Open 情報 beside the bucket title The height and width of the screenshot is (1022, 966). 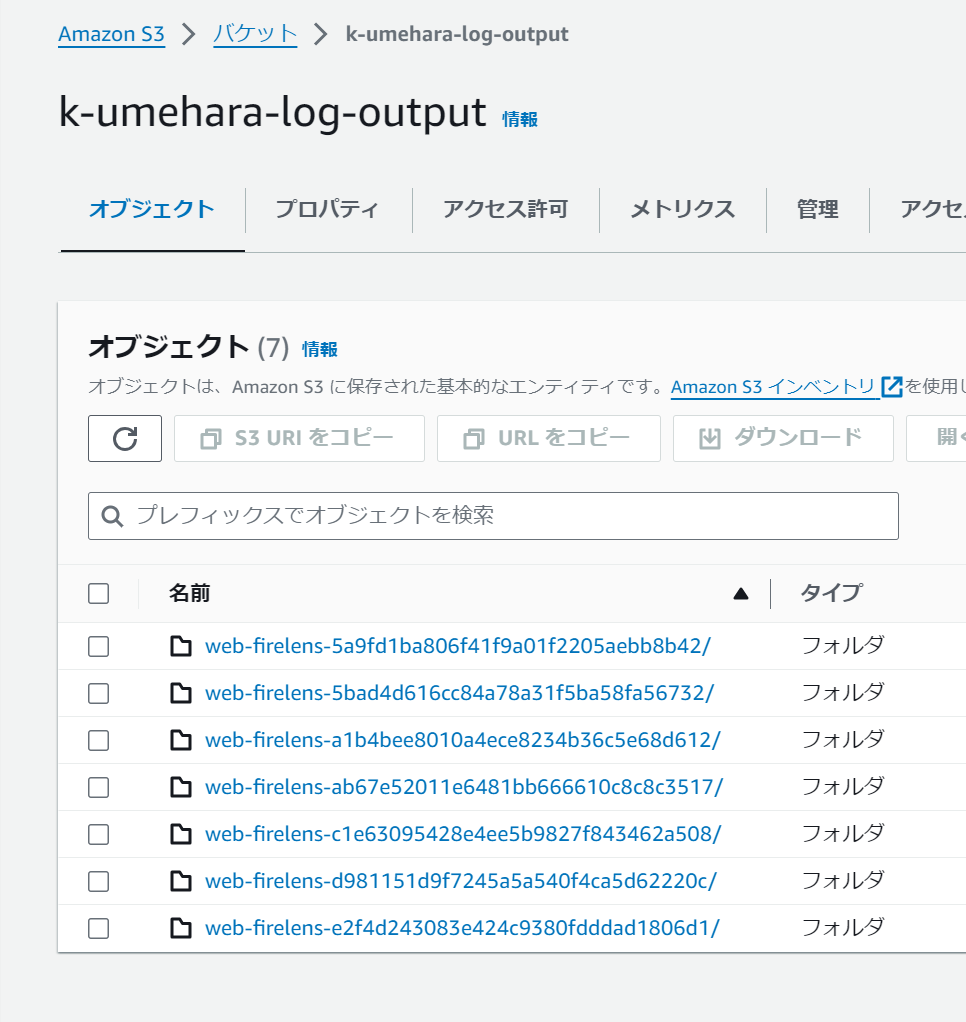coord(519,118)
